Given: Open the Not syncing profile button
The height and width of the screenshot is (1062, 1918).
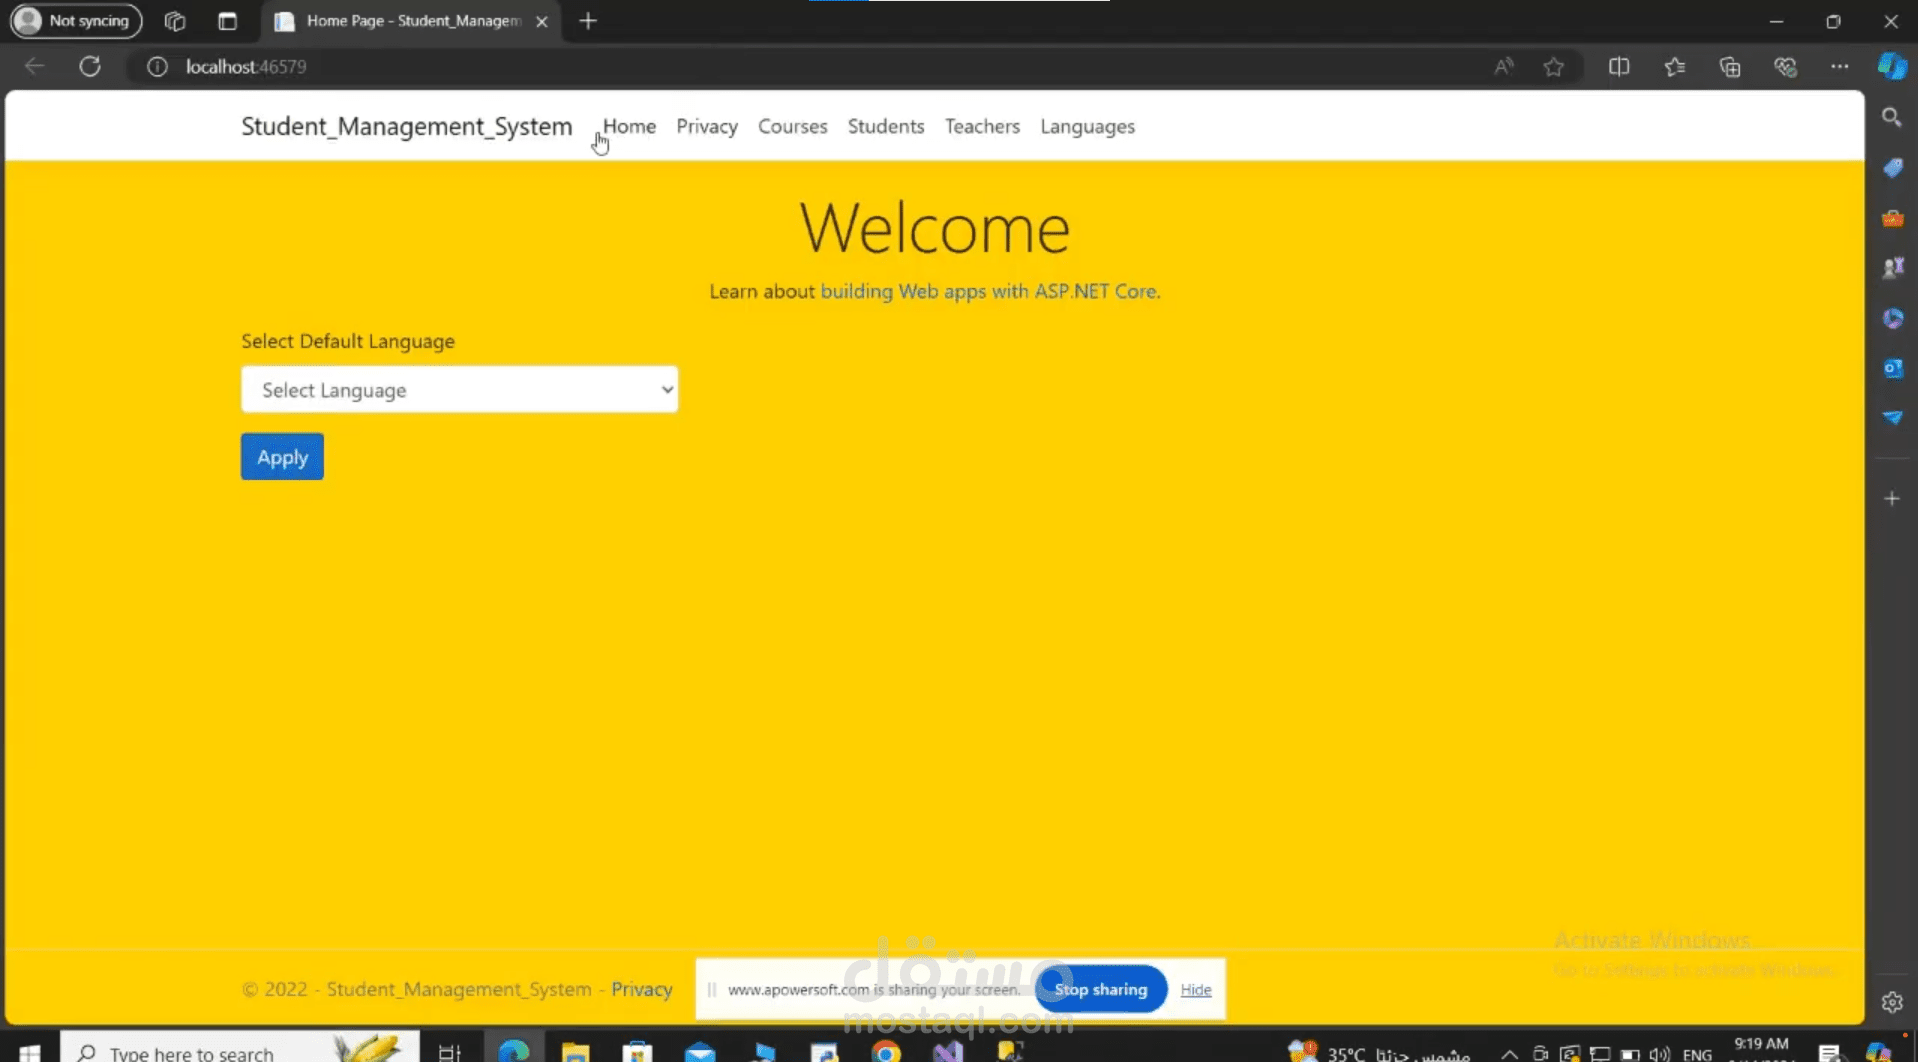Looking at the screenshot, I should [76, 21].
